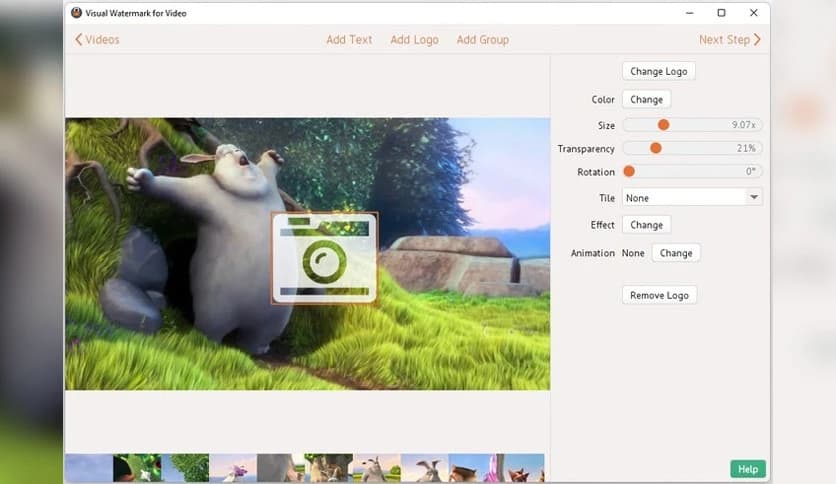This screenshot has width=836, height=484.
Task: Click the 21% transparency value
Action: coord(746,148)
